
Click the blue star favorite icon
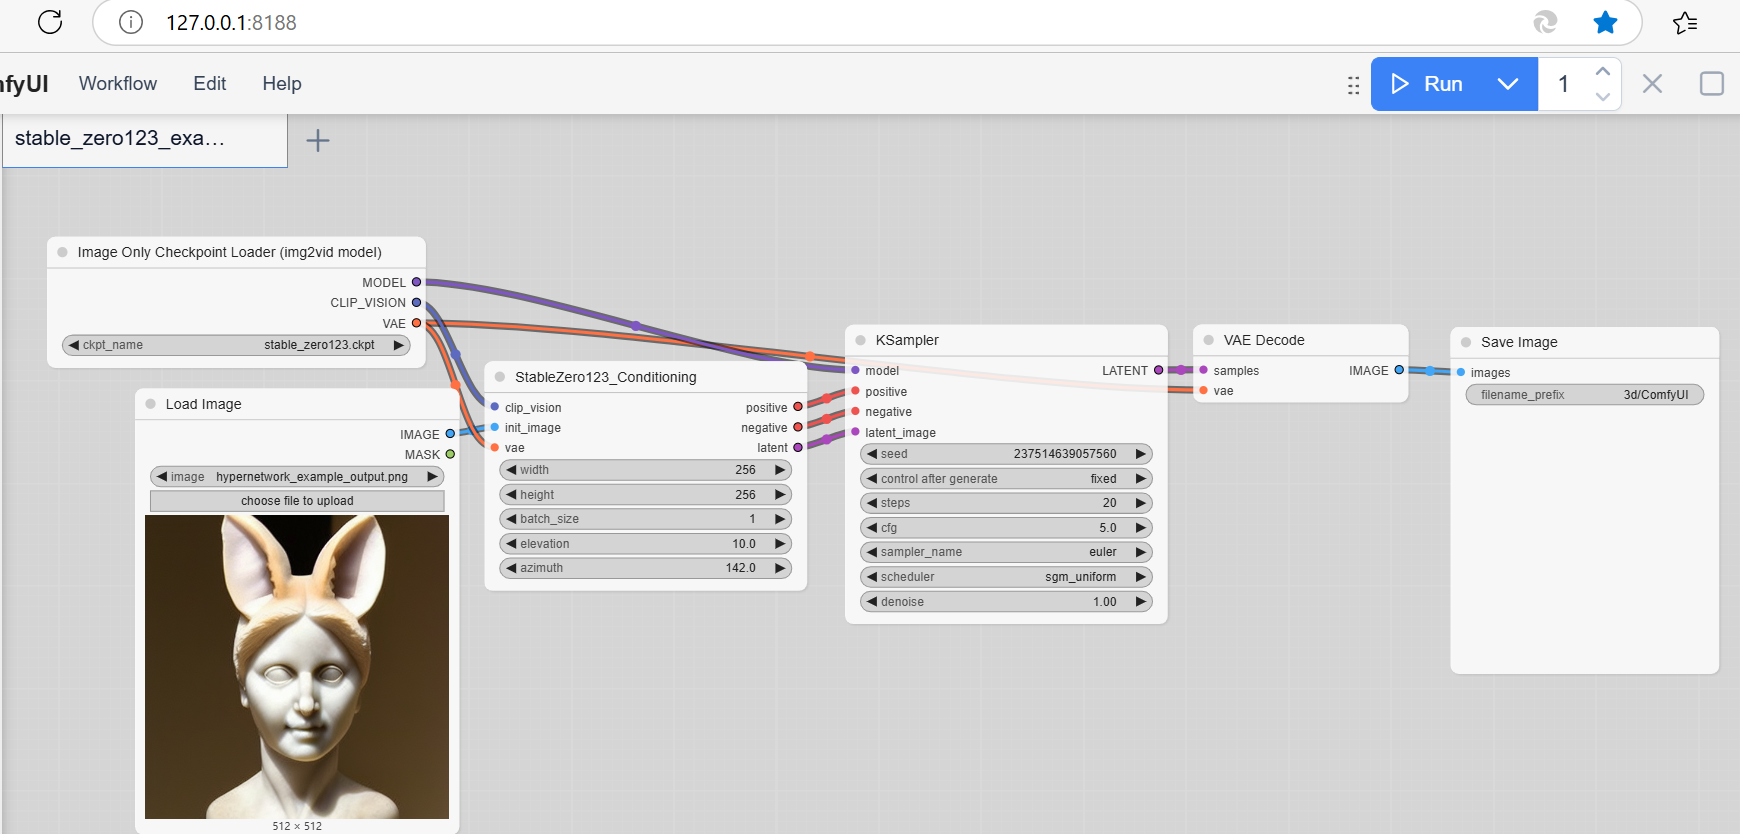pos(1605,22)
